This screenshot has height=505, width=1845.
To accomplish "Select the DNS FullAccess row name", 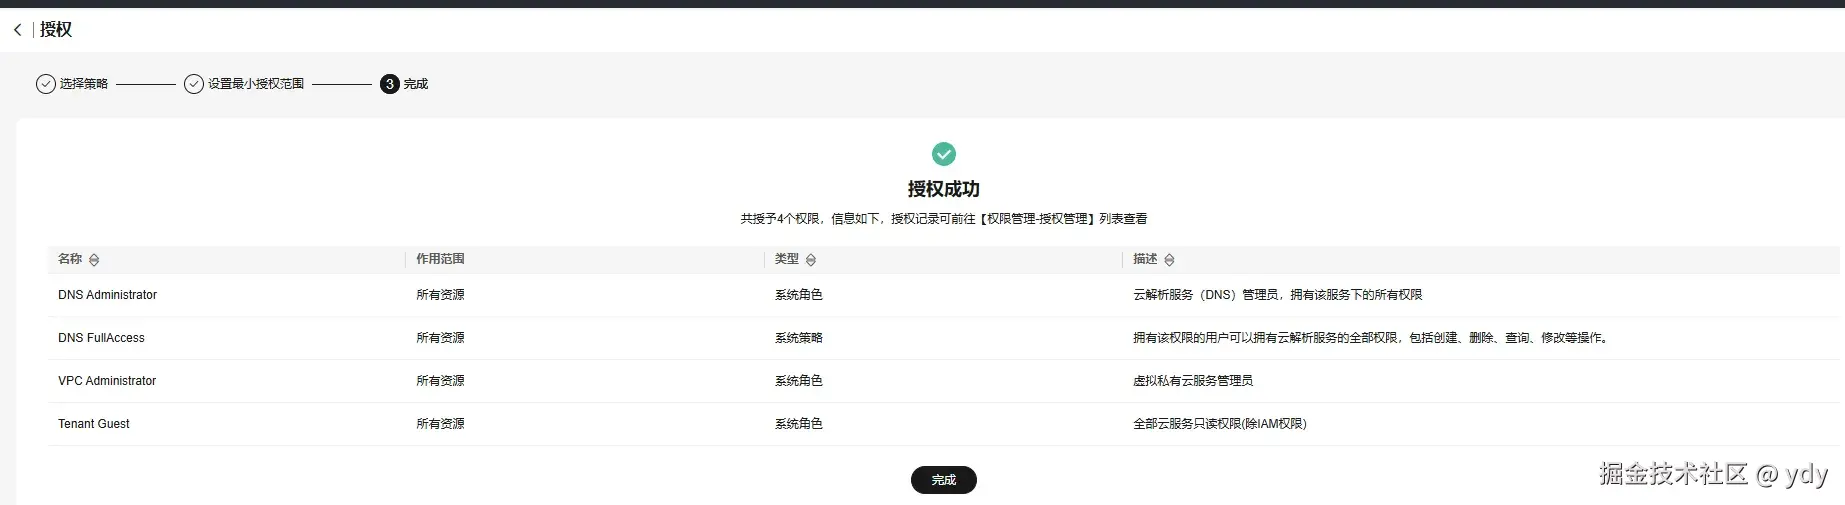I will (x=101, y=338).
